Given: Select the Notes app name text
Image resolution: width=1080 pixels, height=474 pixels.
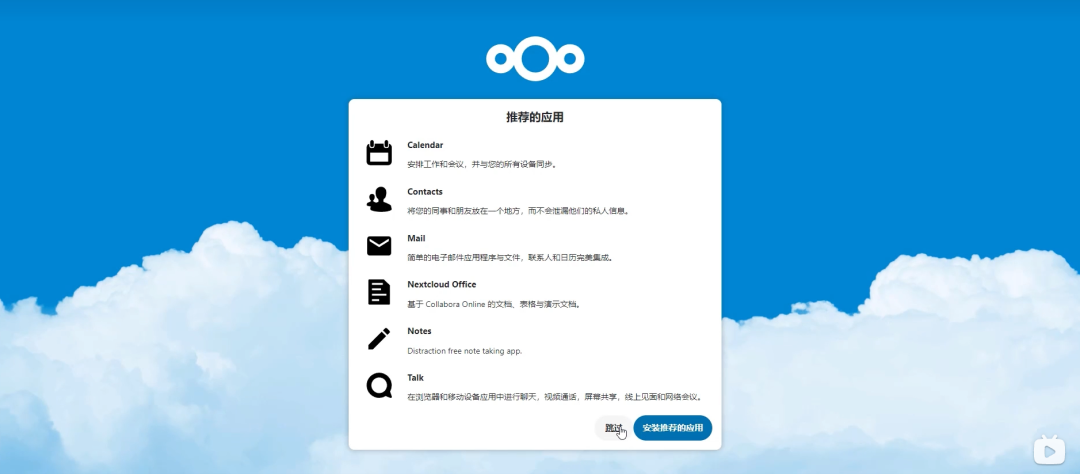Looking at the screenshot, I should point(419,331).
